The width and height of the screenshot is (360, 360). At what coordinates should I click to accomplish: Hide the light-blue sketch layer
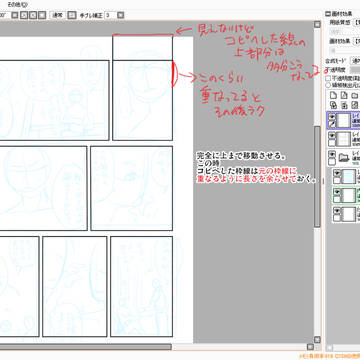tap(338, 173)
